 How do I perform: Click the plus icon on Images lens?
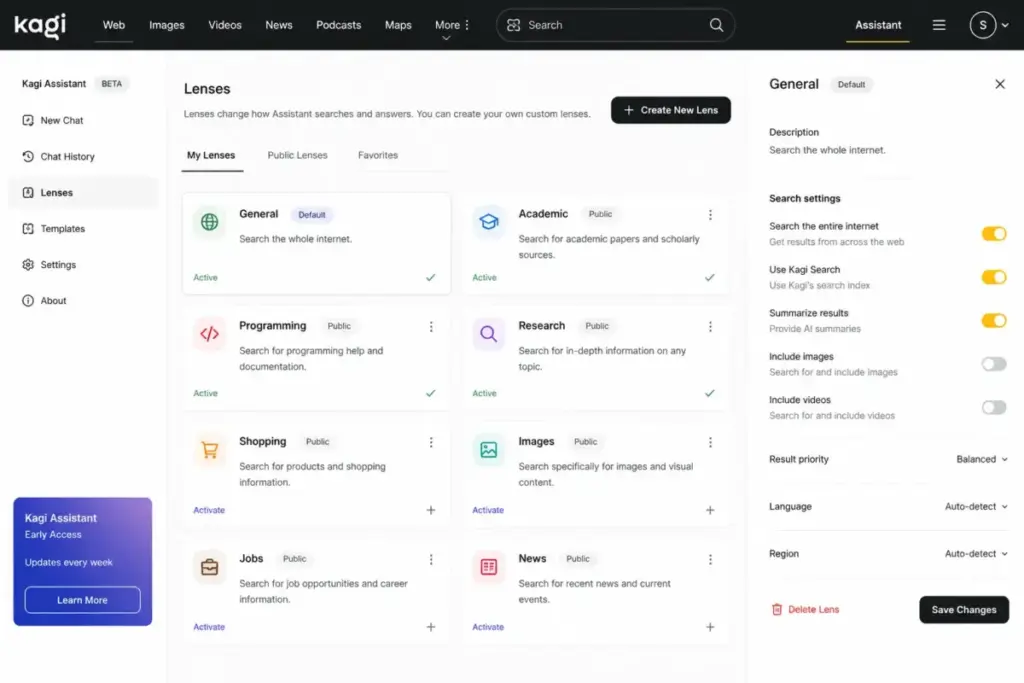(x=710, y=510)
